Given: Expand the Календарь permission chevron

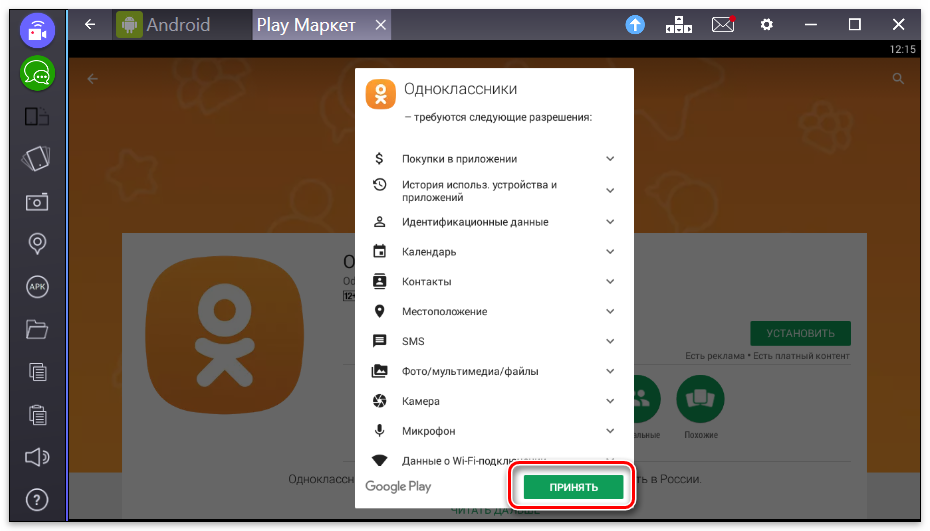Looking at the screenshot, I should coord(610,252).
